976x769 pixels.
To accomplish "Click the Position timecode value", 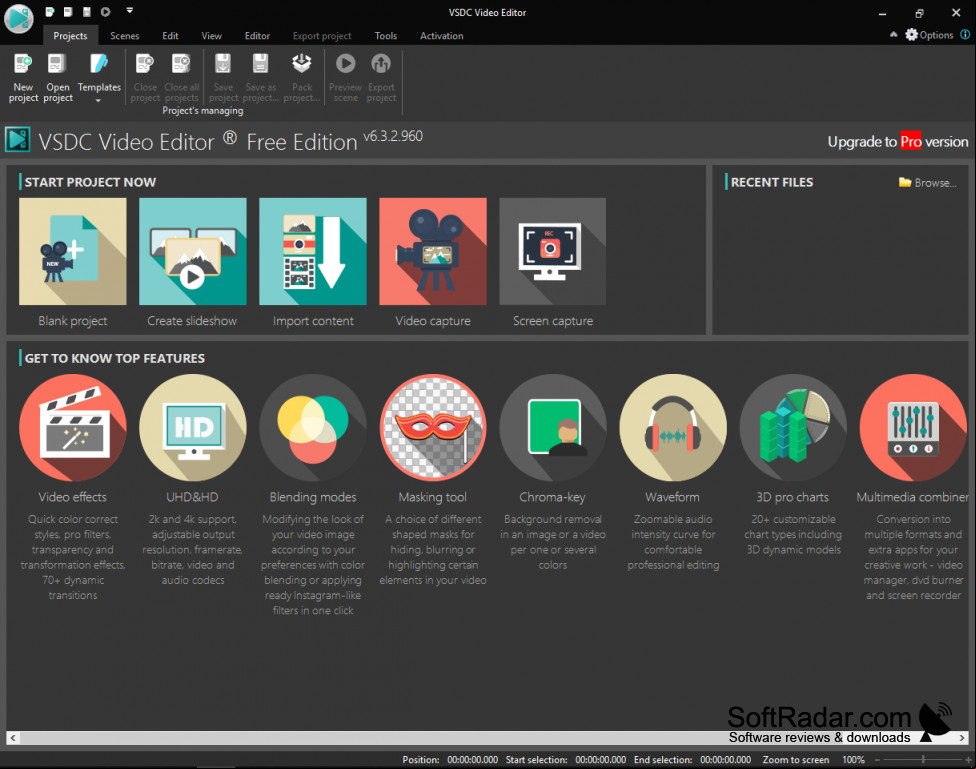I will (472, 760).
